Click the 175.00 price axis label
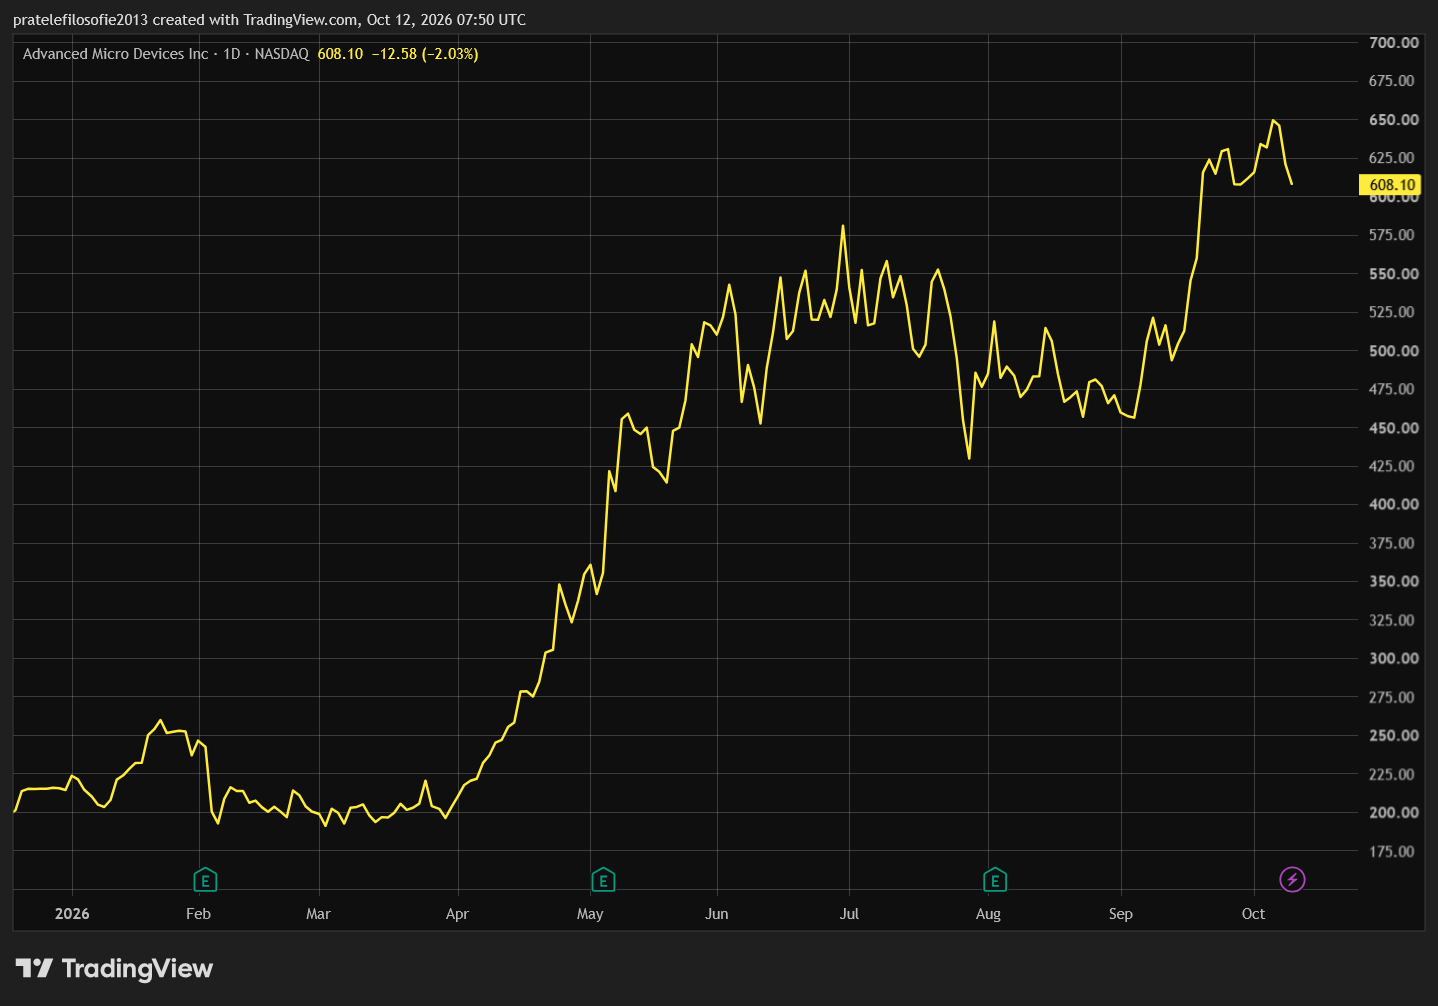1438x1006 pixels. click(1393, 851)
